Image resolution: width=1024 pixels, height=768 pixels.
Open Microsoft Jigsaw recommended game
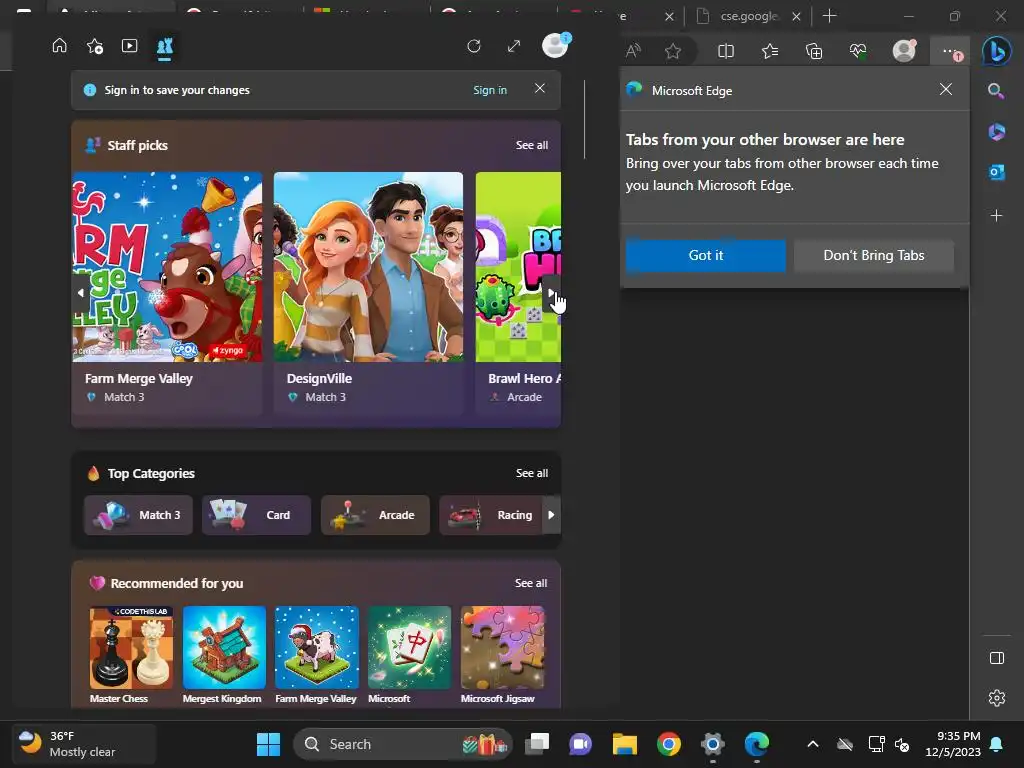click(502, 654)
